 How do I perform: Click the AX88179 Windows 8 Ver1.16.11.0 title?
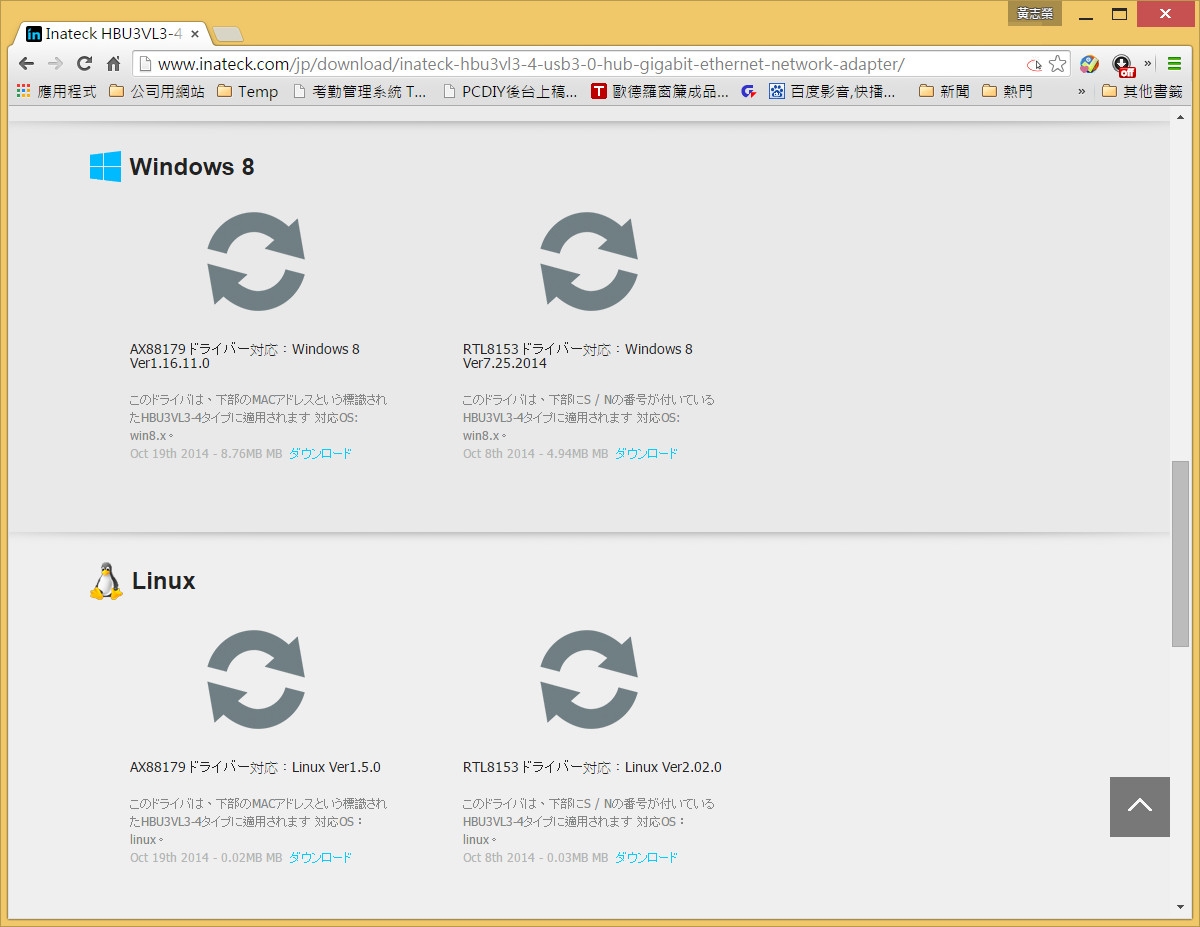(245, 356)
